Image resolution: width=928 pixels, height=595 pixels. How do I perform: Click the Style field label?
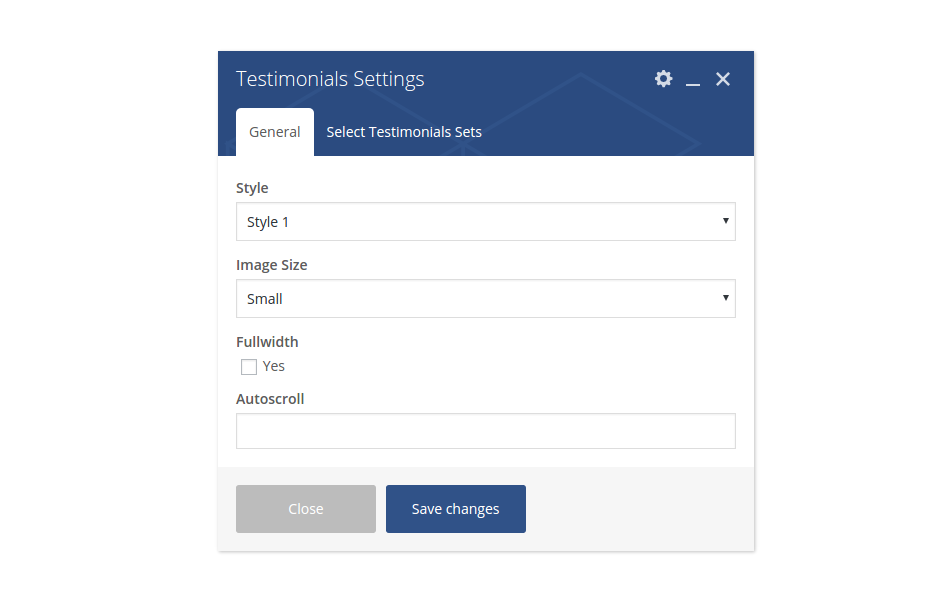(x=252, y=188)
